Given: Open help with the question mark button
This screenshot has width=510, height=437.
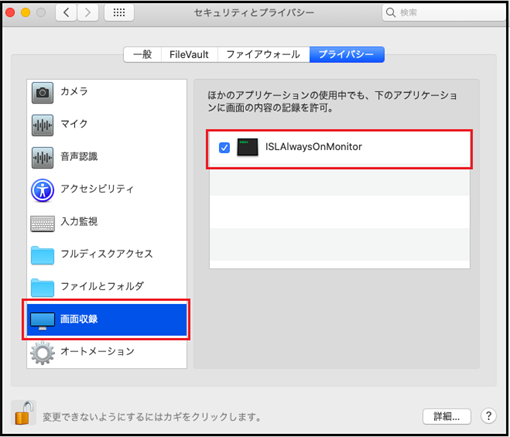Looking at the screenshot, I should [488, 416].
